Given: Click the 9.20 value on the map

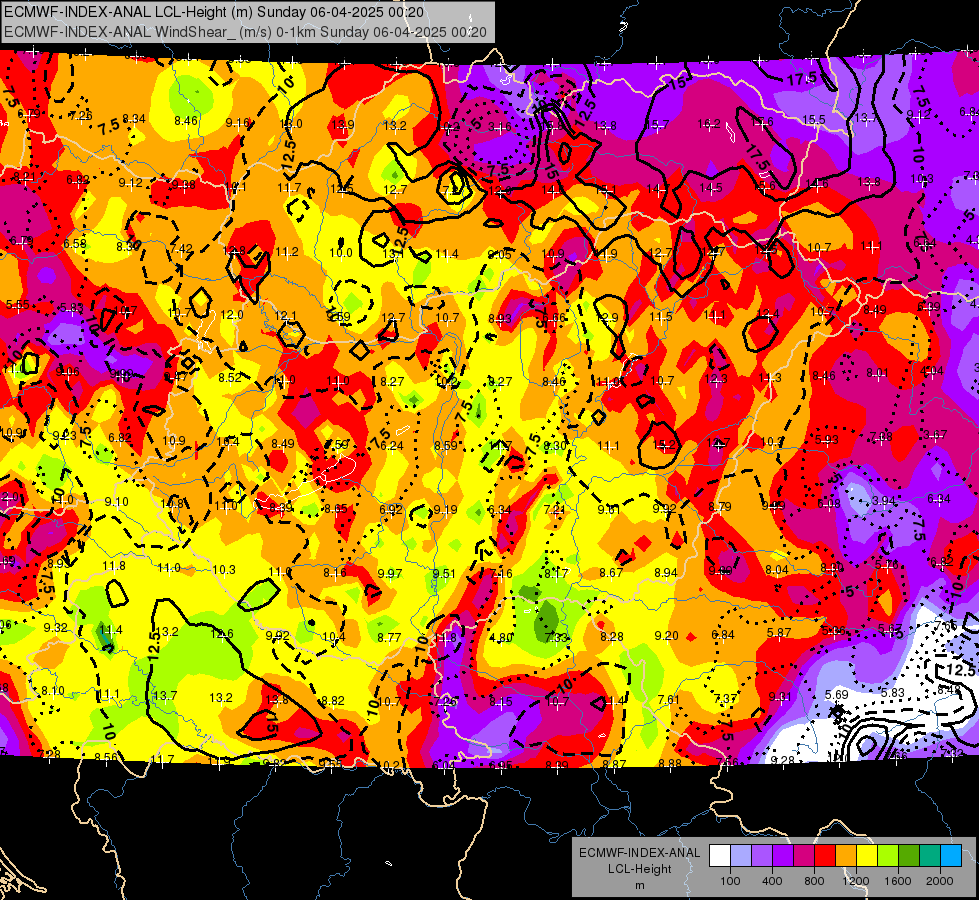Looking at the screenshot, I should point(666,636).
